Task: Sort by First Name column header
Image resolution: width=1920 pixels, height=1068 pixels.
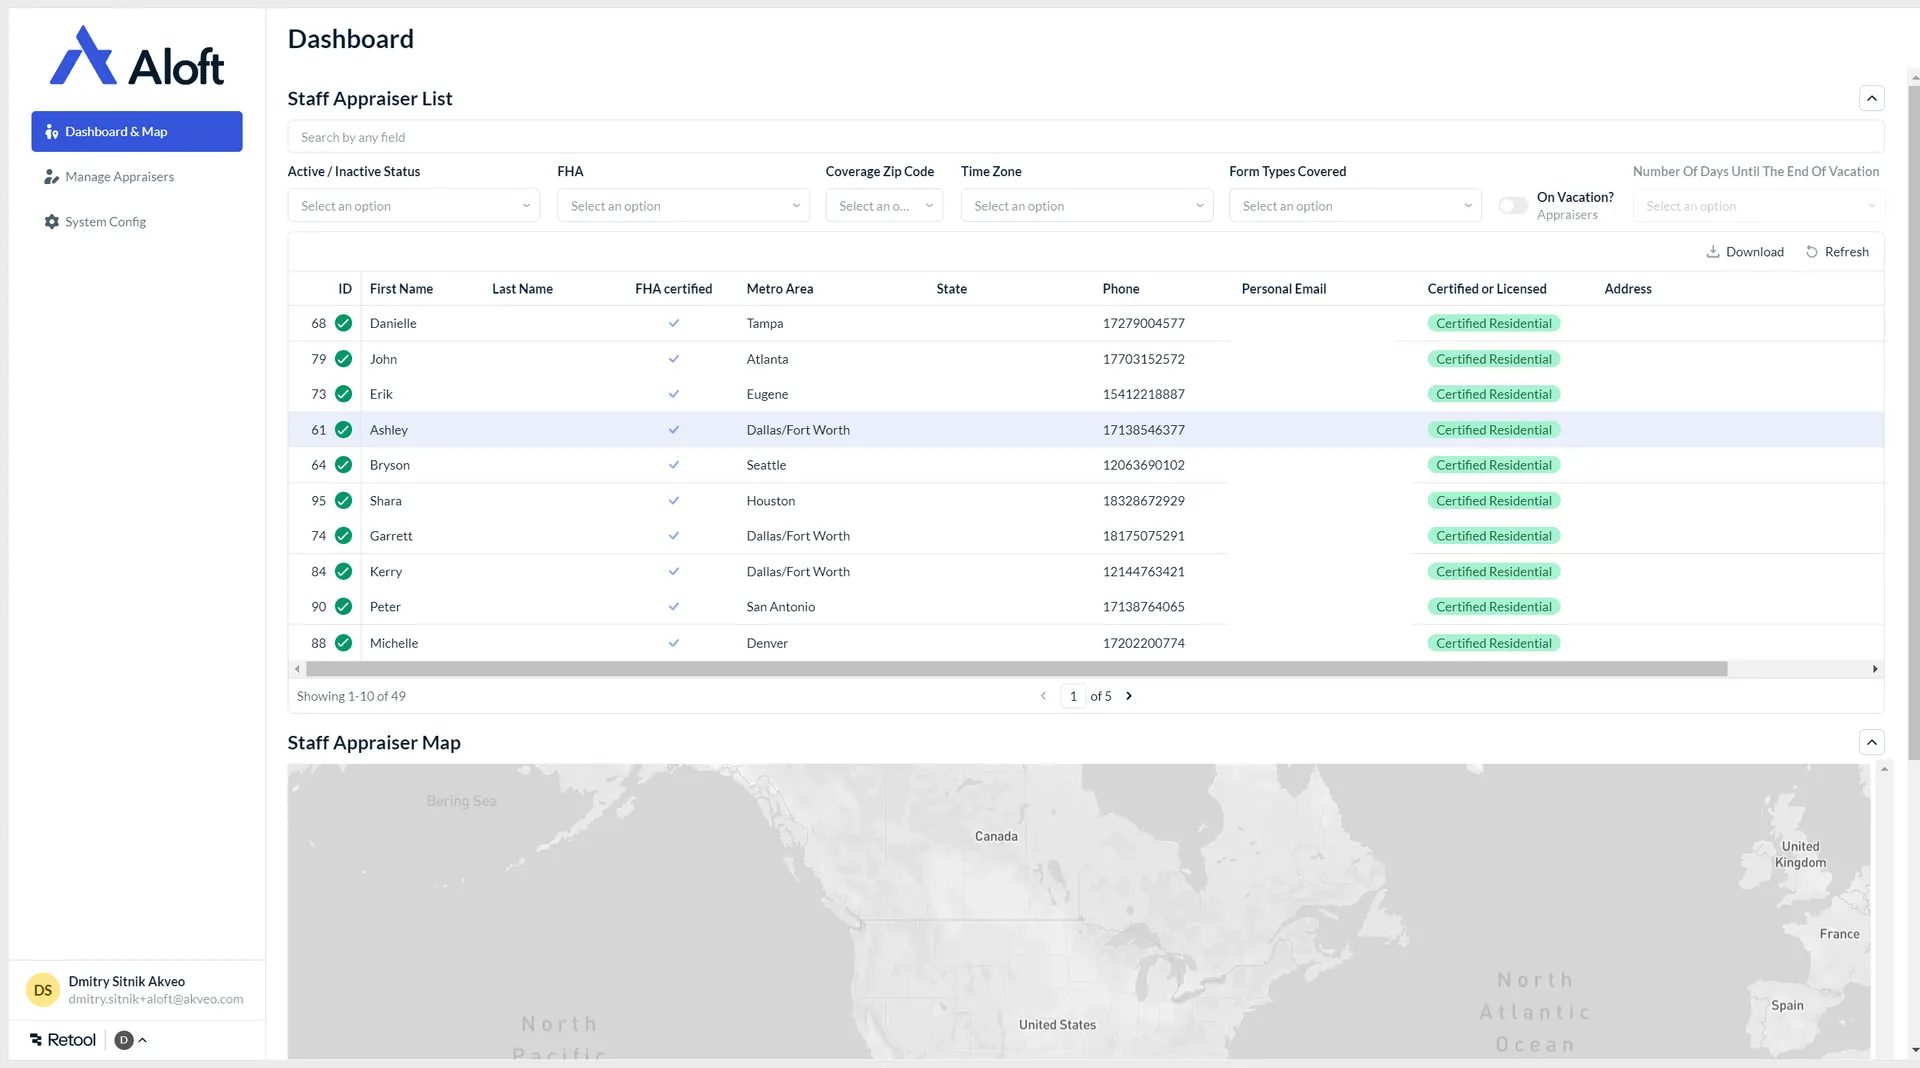Action: tap(401, 289)
